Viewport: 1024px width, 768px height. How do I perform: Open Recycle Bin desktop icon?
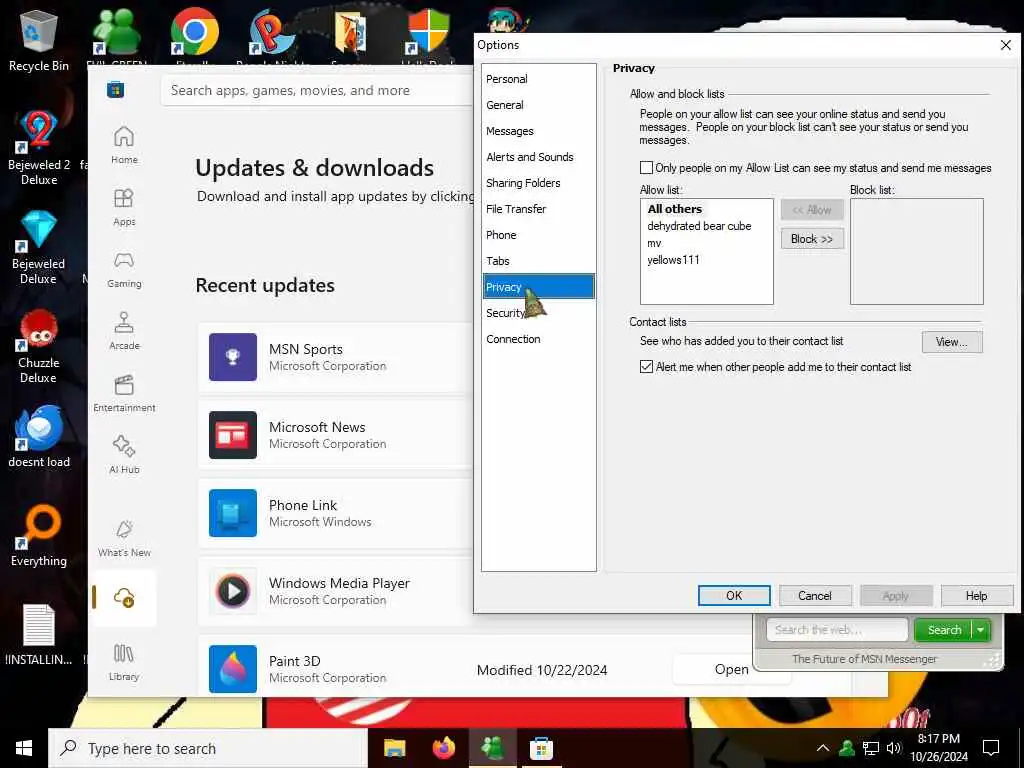[x=39, y=40]
